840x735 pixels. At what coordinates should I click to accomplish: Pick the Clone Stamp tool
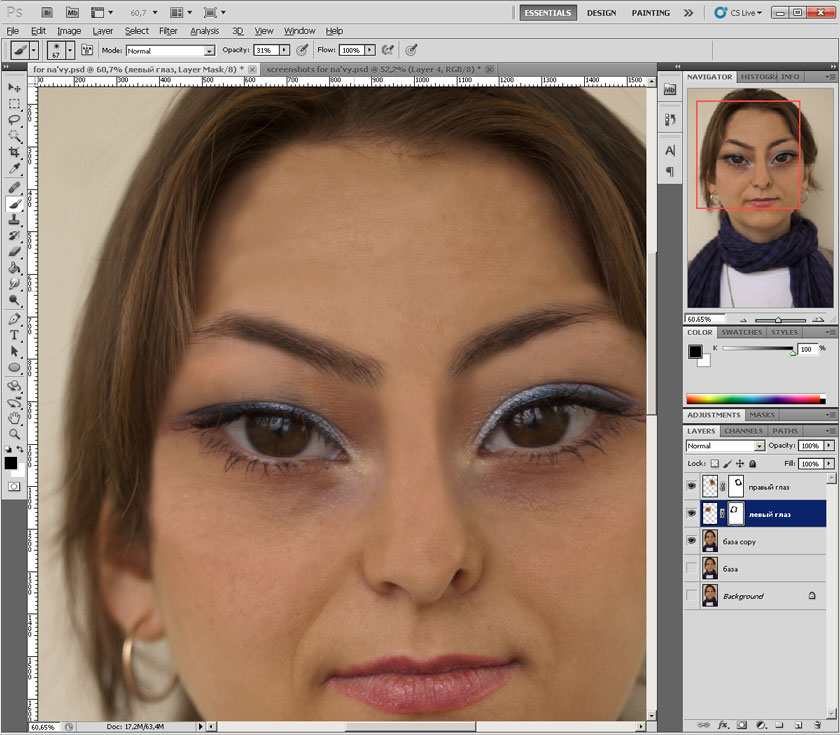click(15, 219)
